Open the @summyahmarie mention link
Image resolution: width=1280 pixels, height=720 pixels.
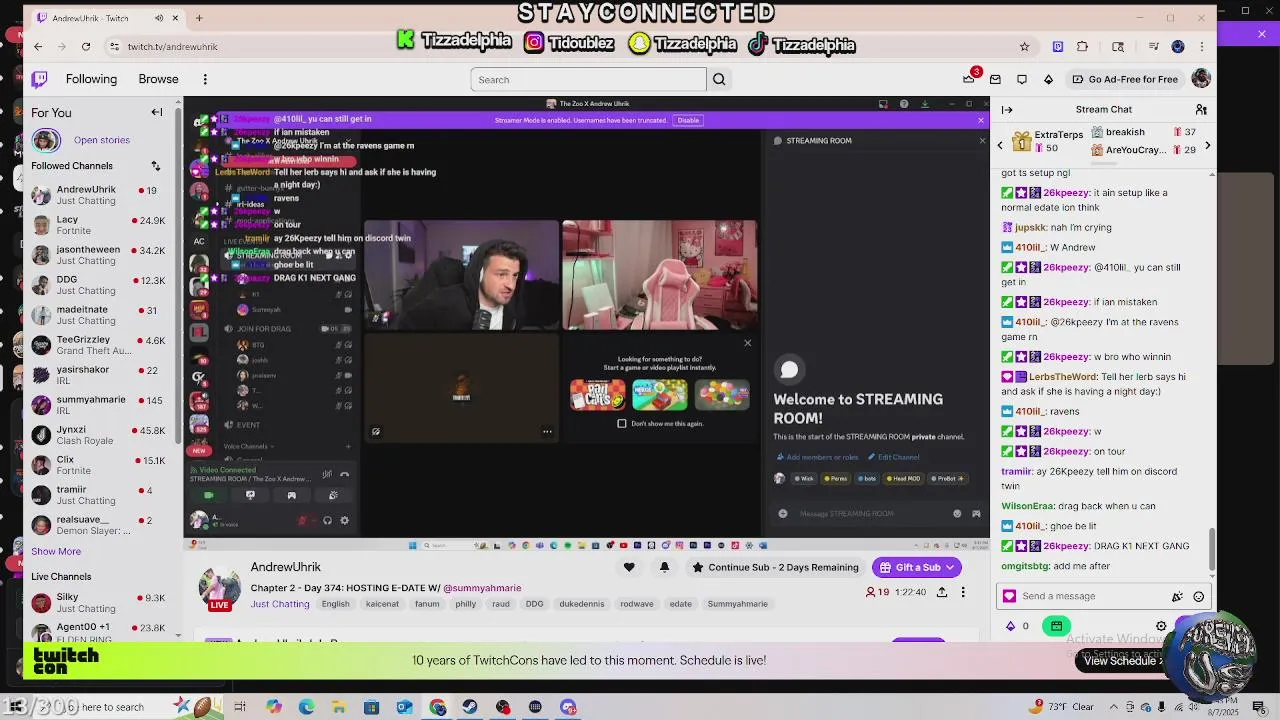pos(482,588)
